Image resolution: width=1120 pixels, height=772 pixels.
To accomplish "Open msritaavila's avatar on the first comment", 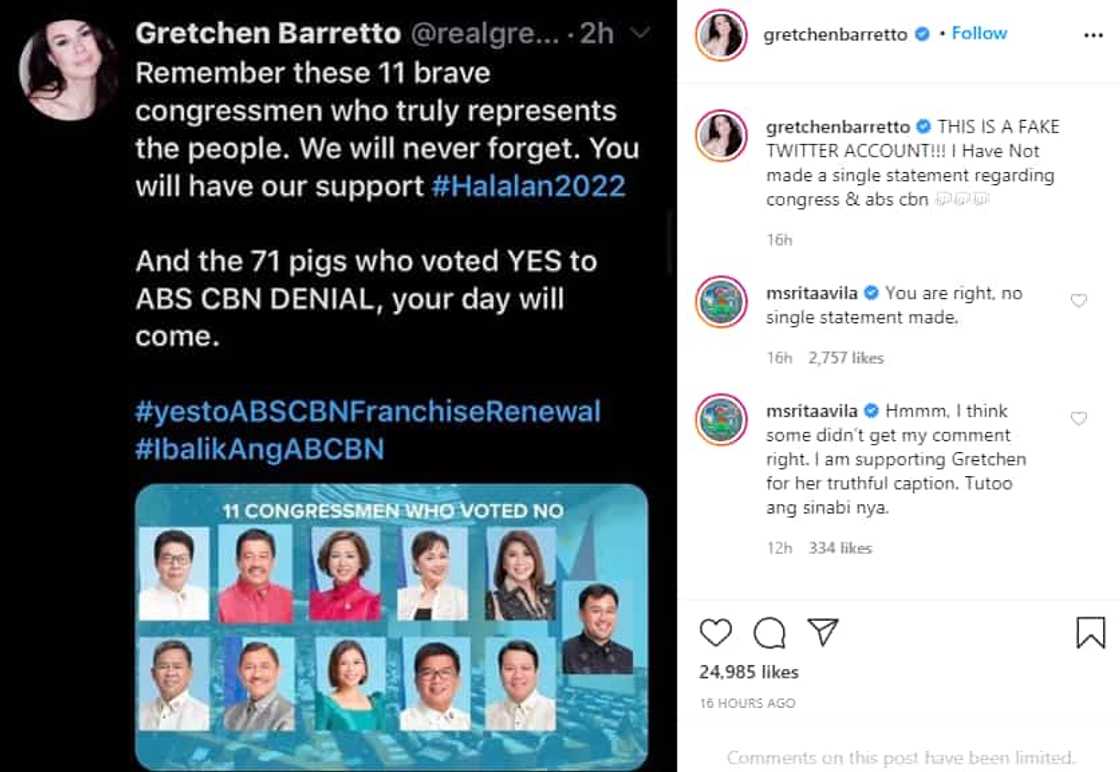I will click(721, 302).
